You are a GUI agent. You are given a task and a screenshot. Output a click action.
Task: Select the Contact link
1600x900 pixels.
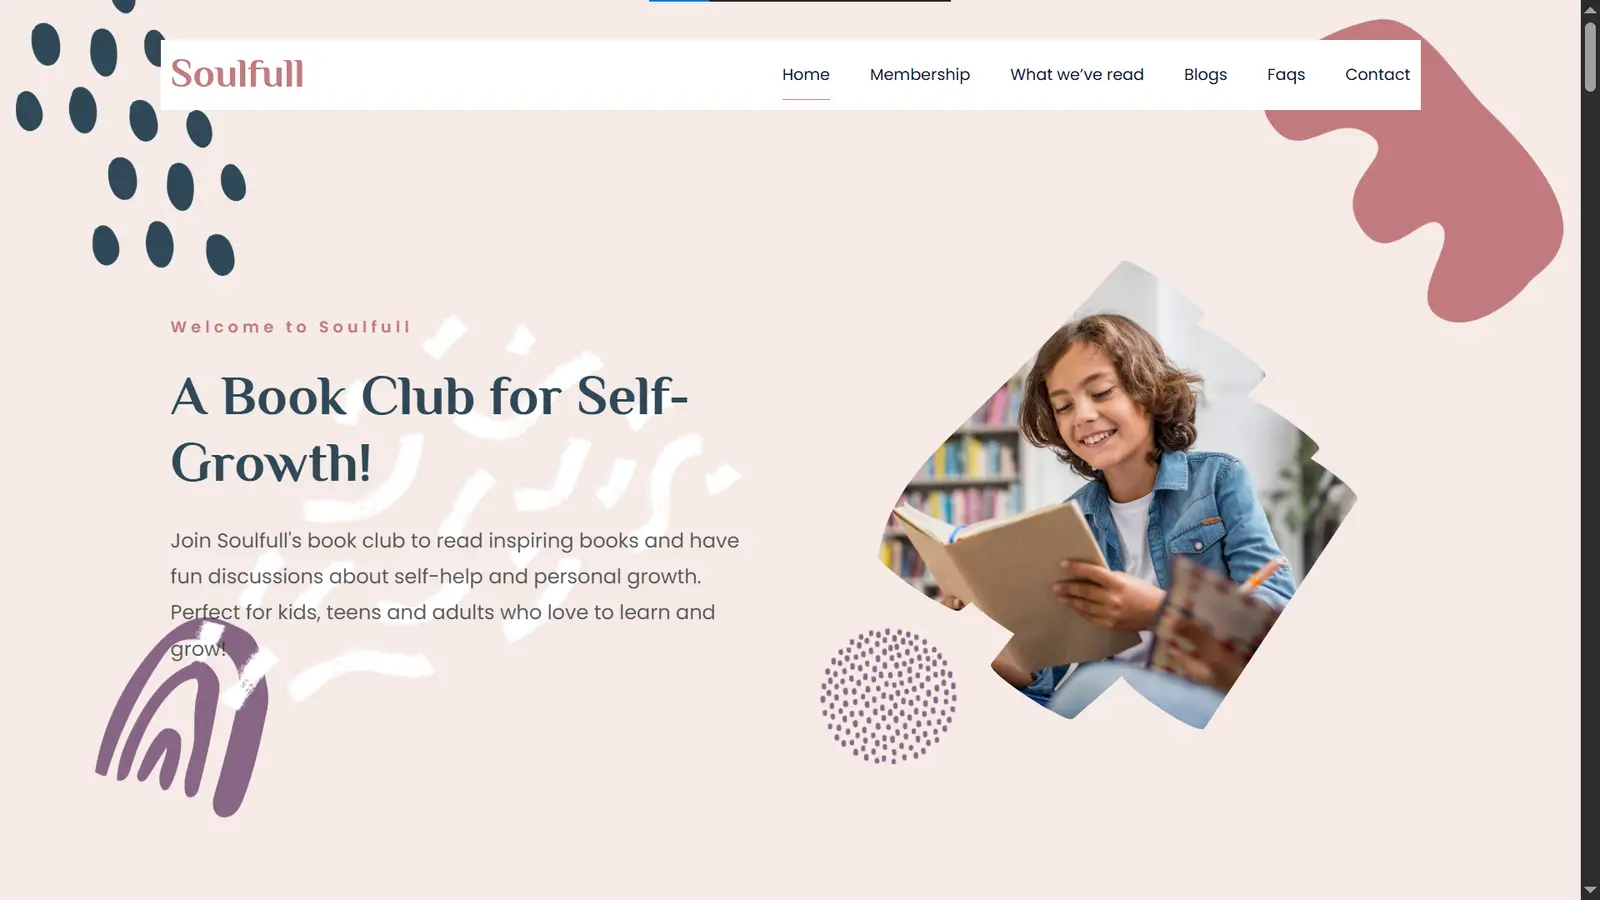(x=1377, y=74)
